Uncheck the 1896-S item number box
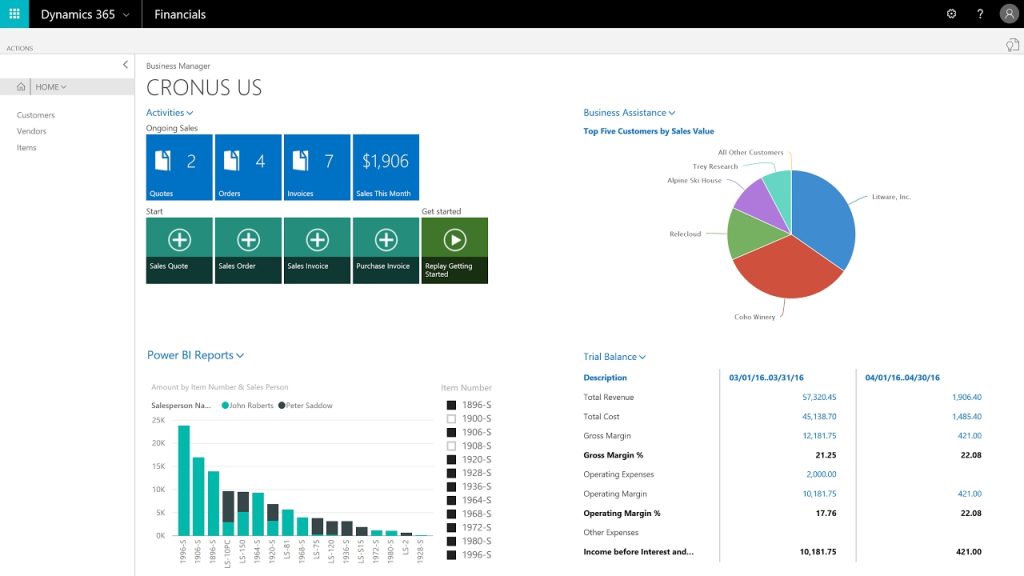 [451, 405]
